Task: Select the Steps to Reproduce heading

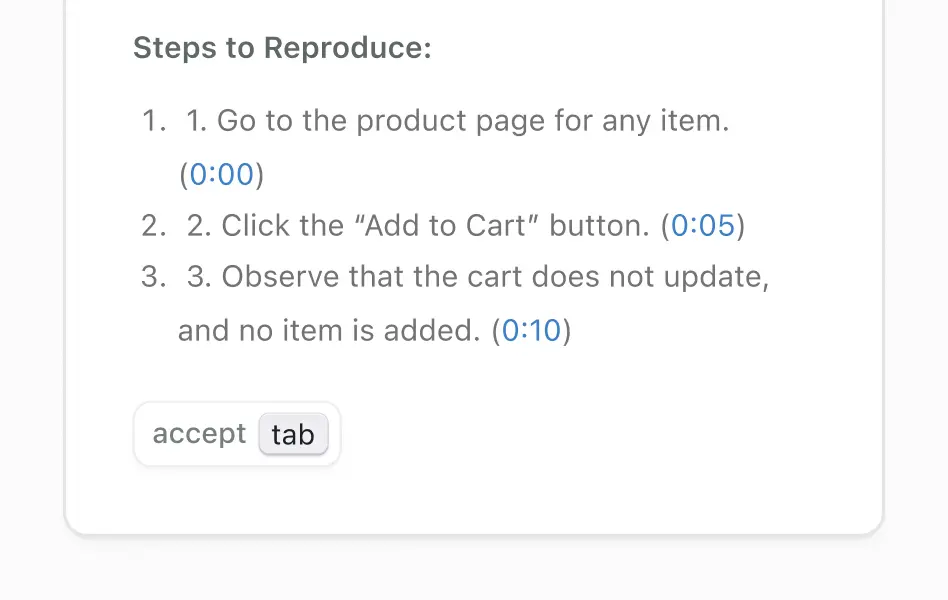Action: (x=282, y=47)
